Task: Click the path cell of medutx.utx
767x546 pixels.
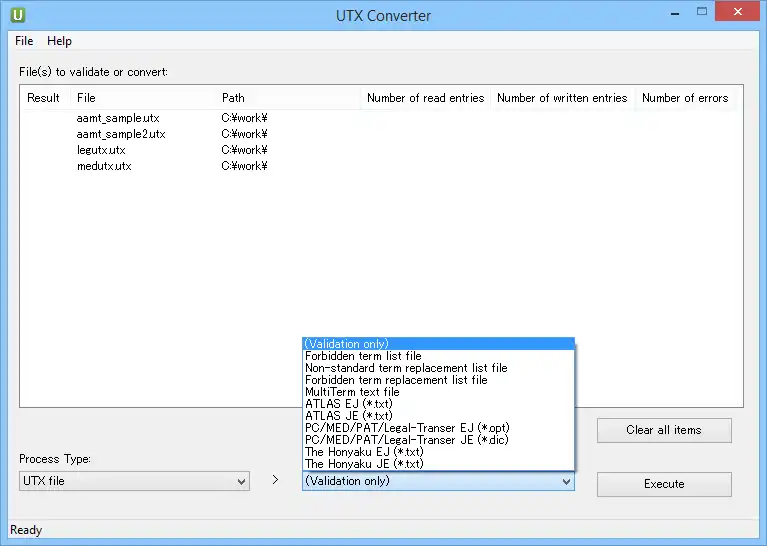Action: click(244, 166)
